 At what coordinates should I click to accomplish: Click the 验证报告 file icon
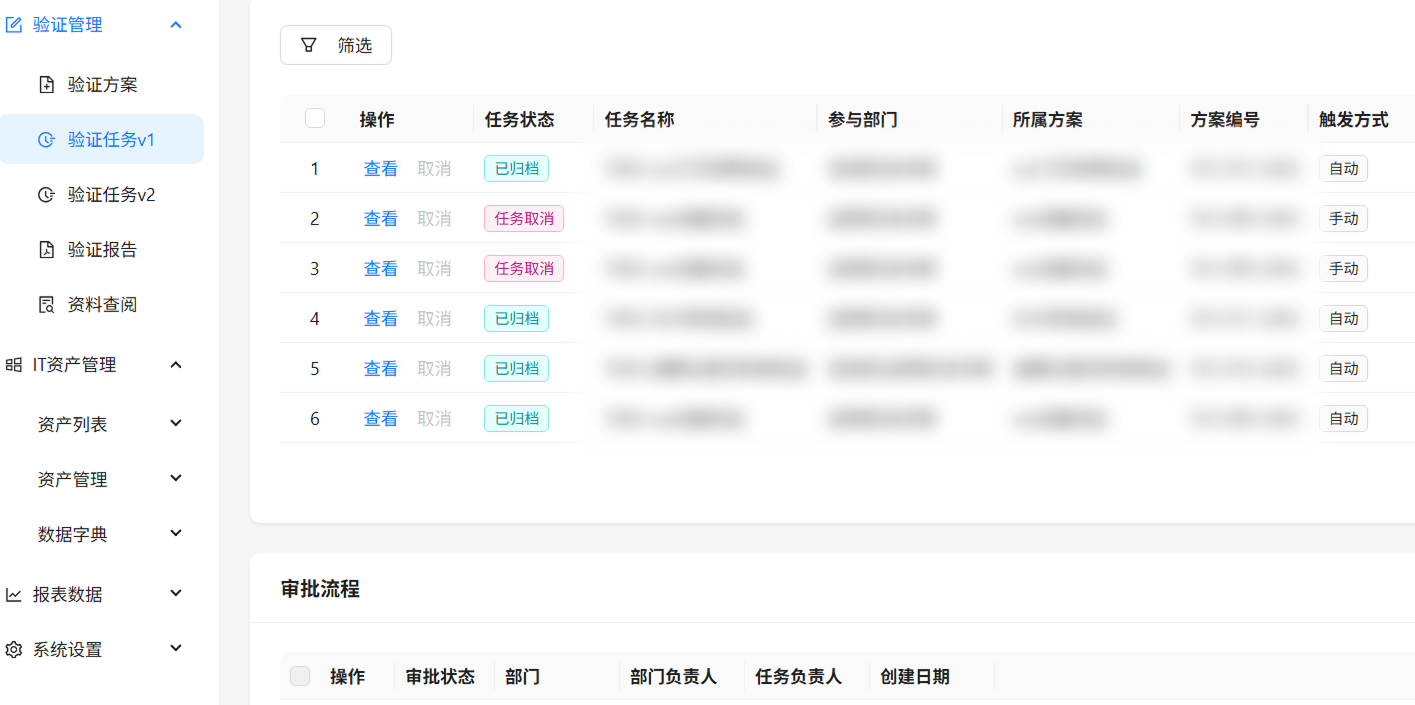tap(46, 250)
